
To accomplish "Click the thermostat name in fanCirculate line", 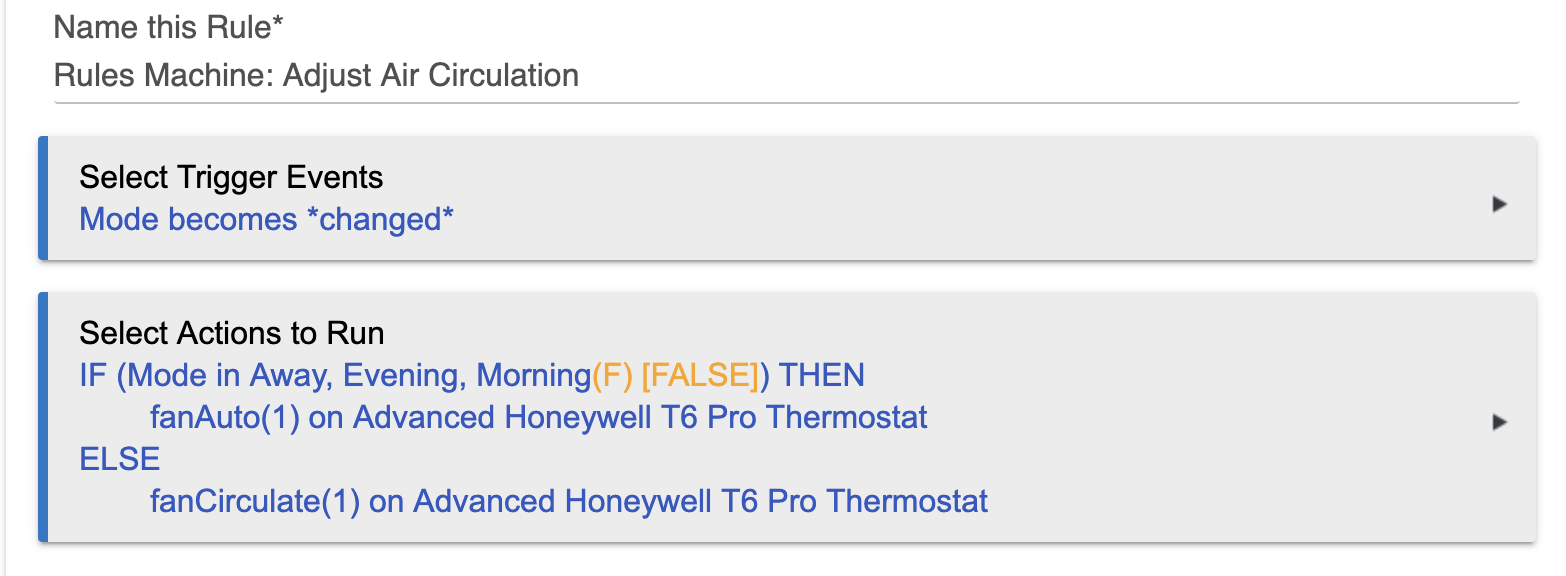I will click(x=701, y=501).
